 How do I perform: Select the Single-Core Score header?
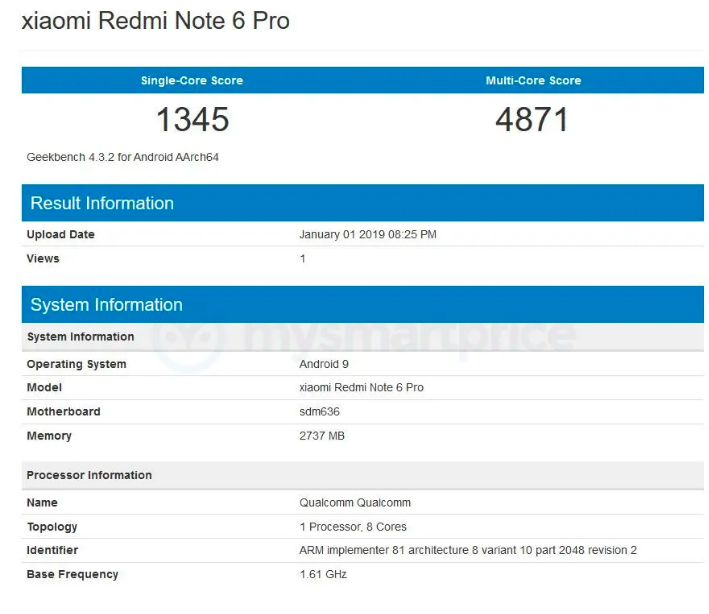tap(192, 80)
